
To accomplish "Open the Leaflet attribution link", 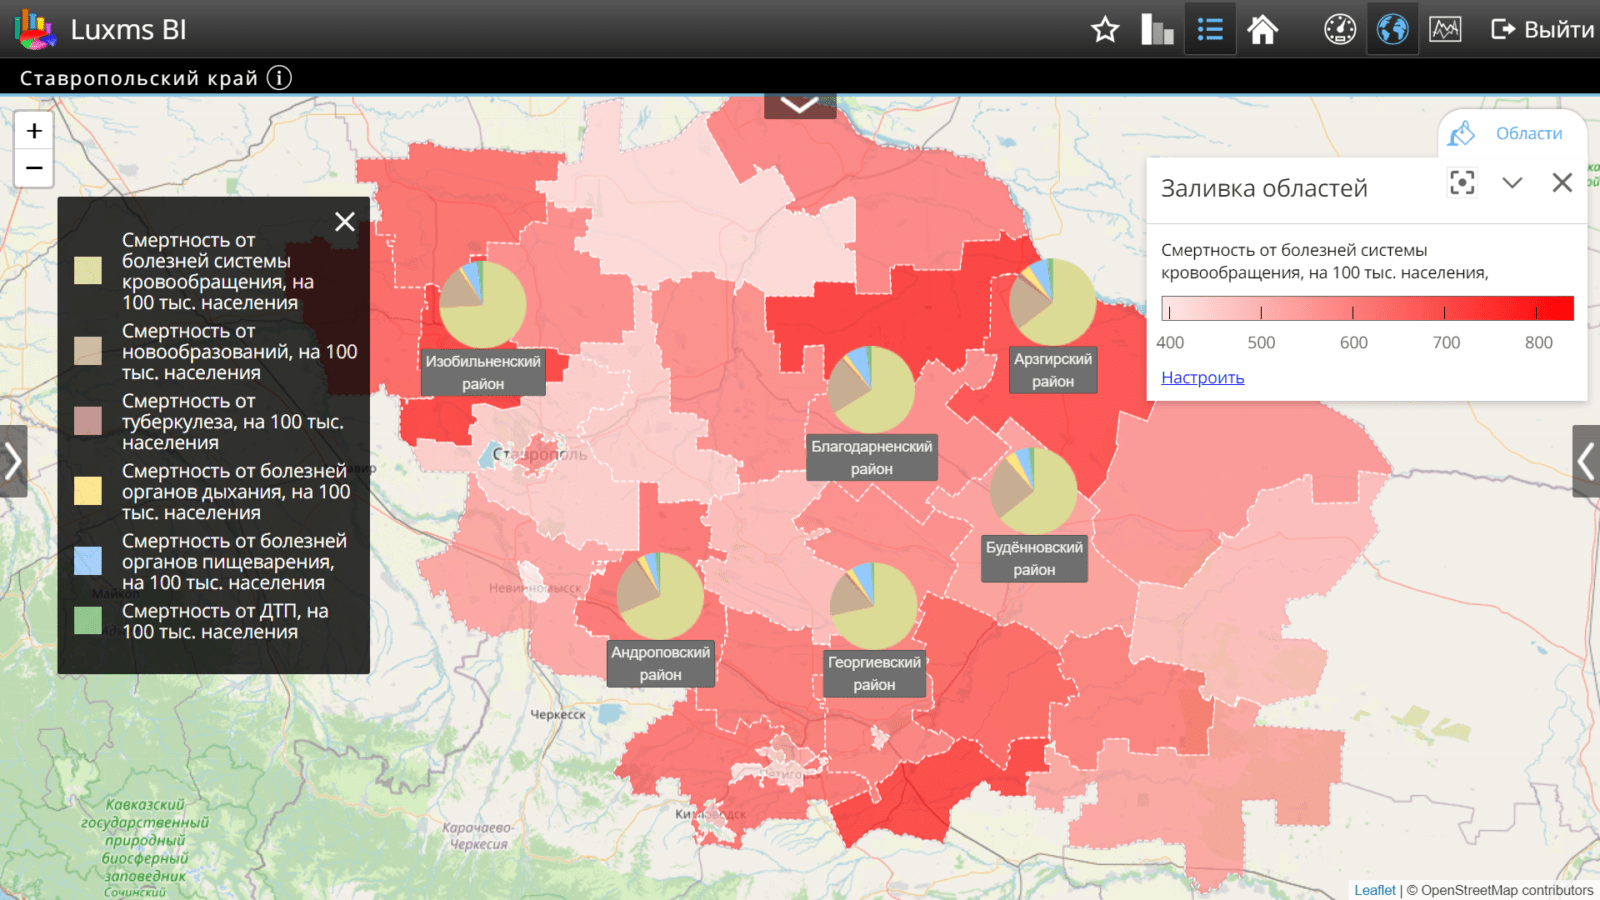I will tap(1375, 890).
